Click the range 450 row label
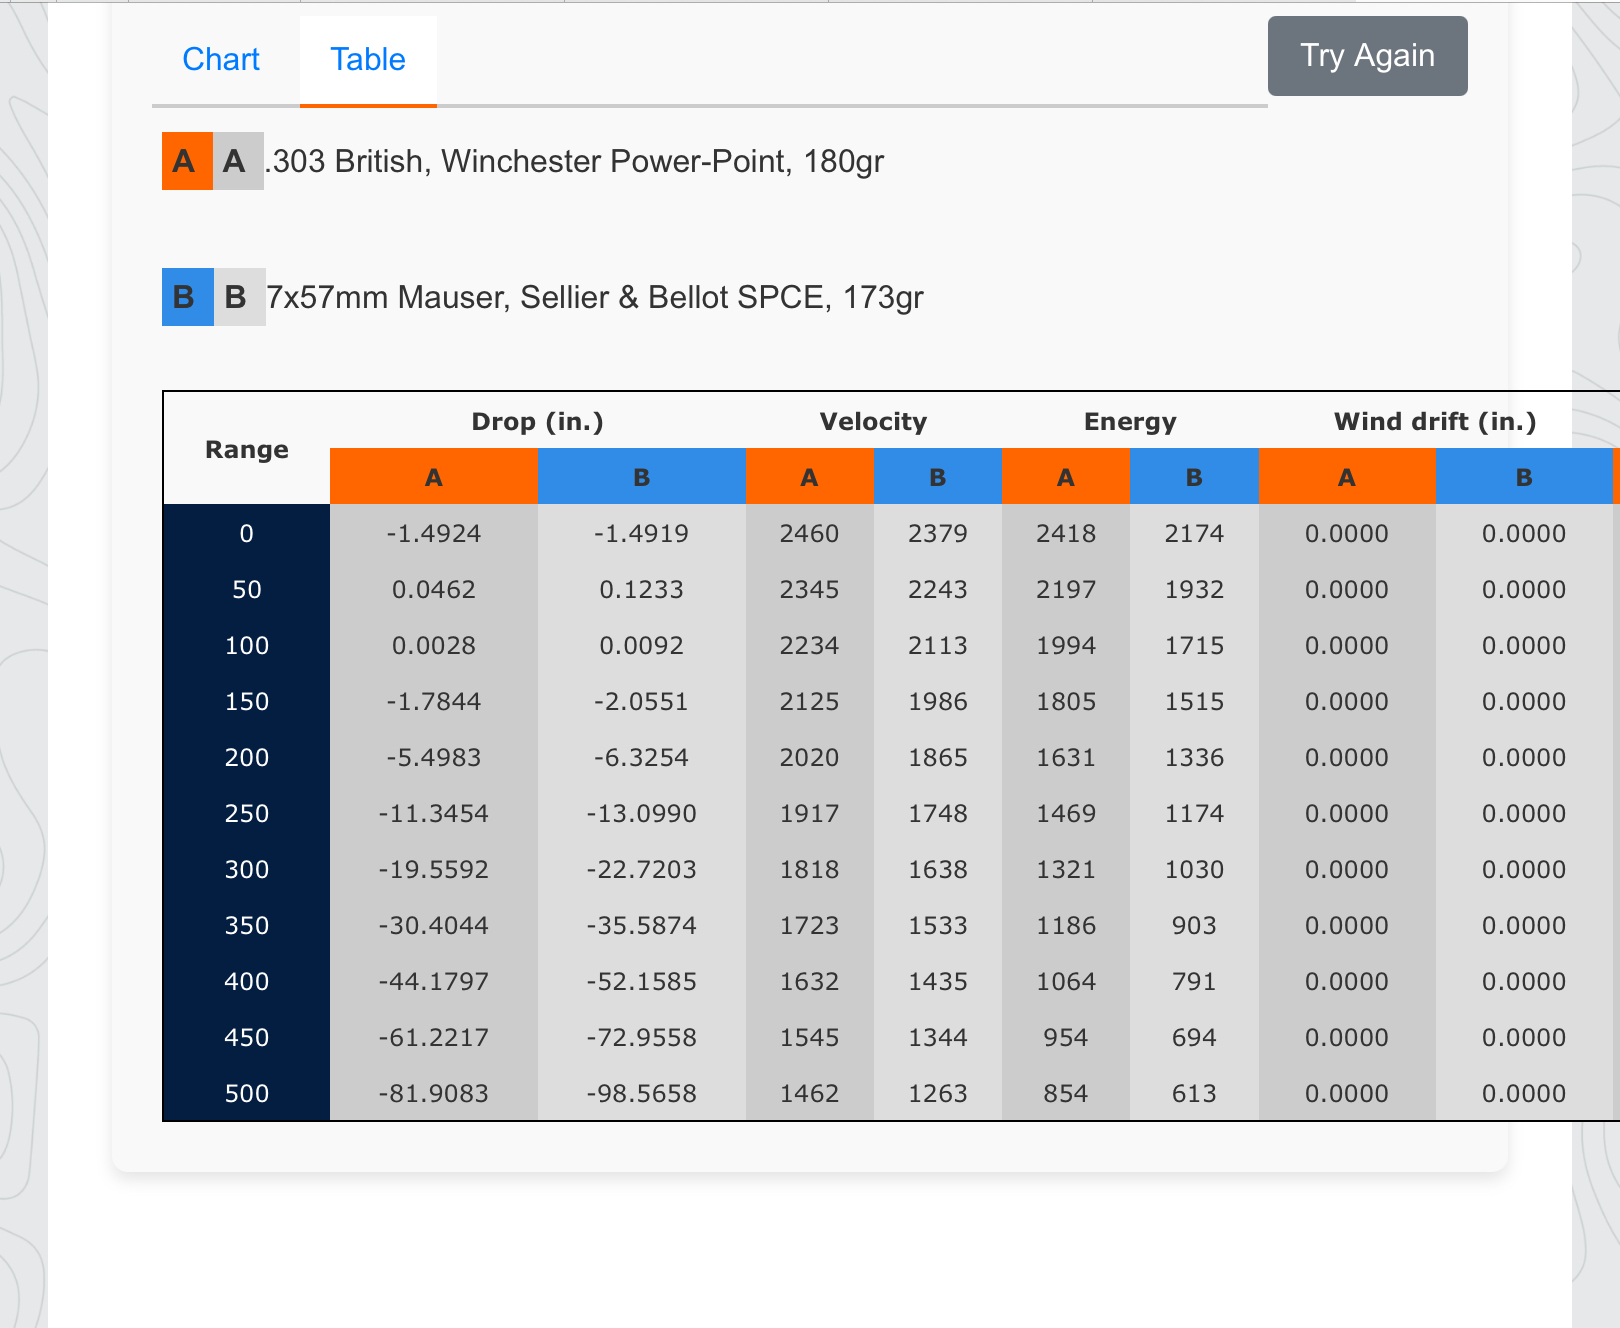Image resolution: width=1620 pixels, height=1328 pixels. pyautogui.click(x=247, y=1037)
